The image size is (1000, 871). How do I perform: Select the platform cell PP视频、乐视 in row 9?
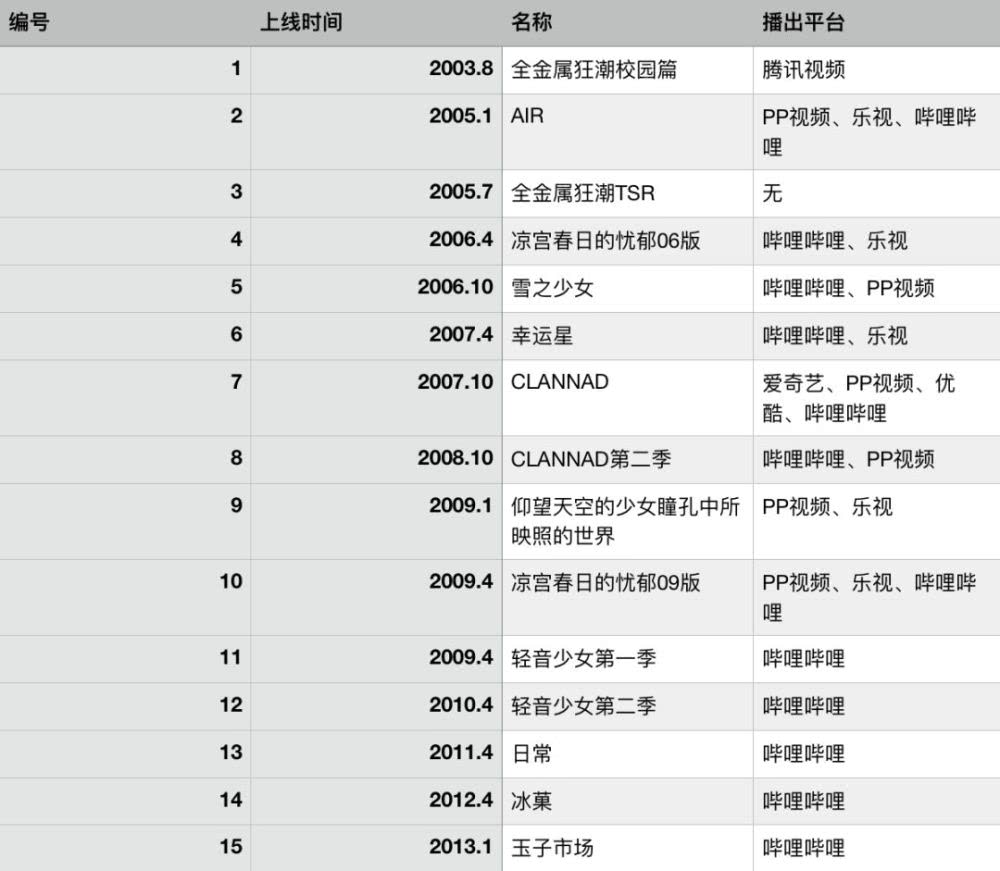(876, 522)
